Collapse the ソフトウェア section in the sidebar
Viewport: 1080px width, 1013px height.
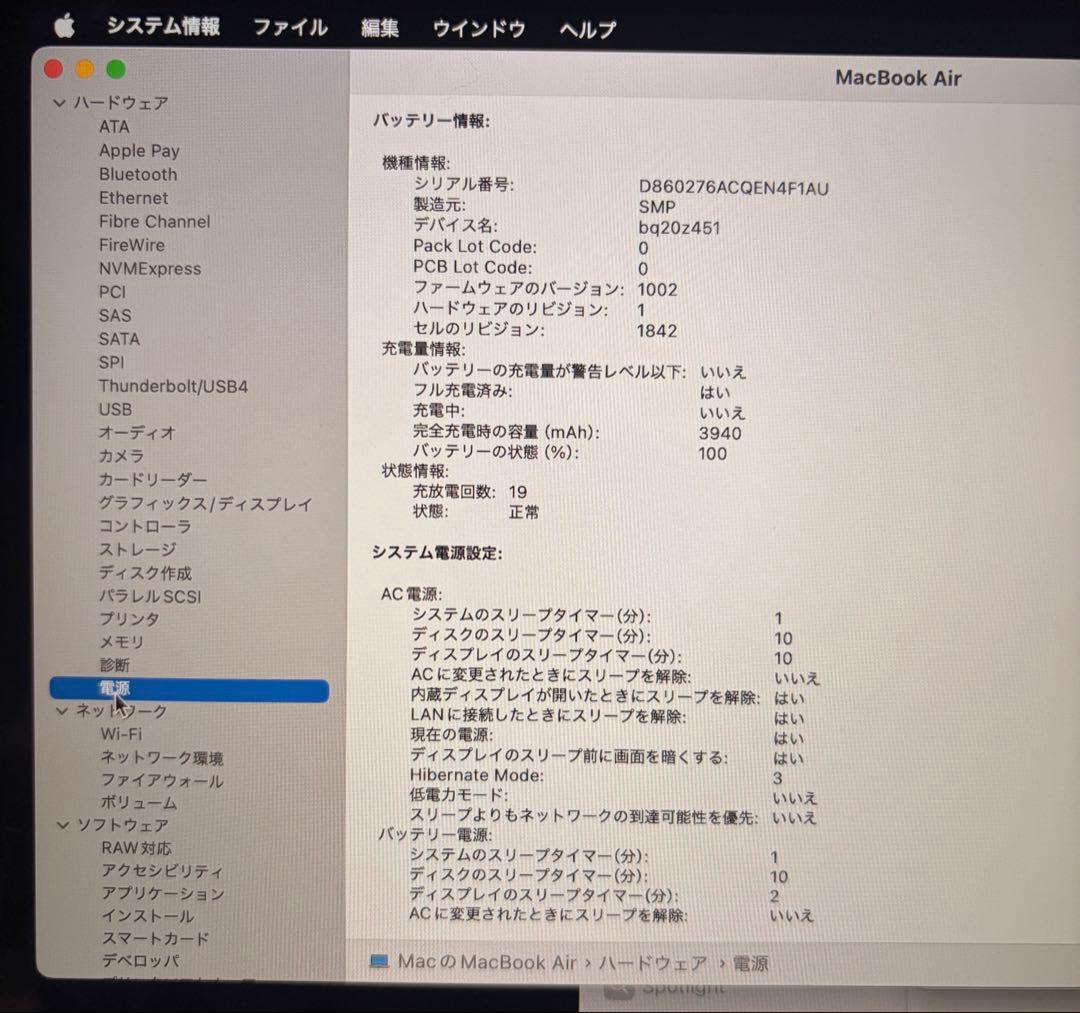[61, 824]
